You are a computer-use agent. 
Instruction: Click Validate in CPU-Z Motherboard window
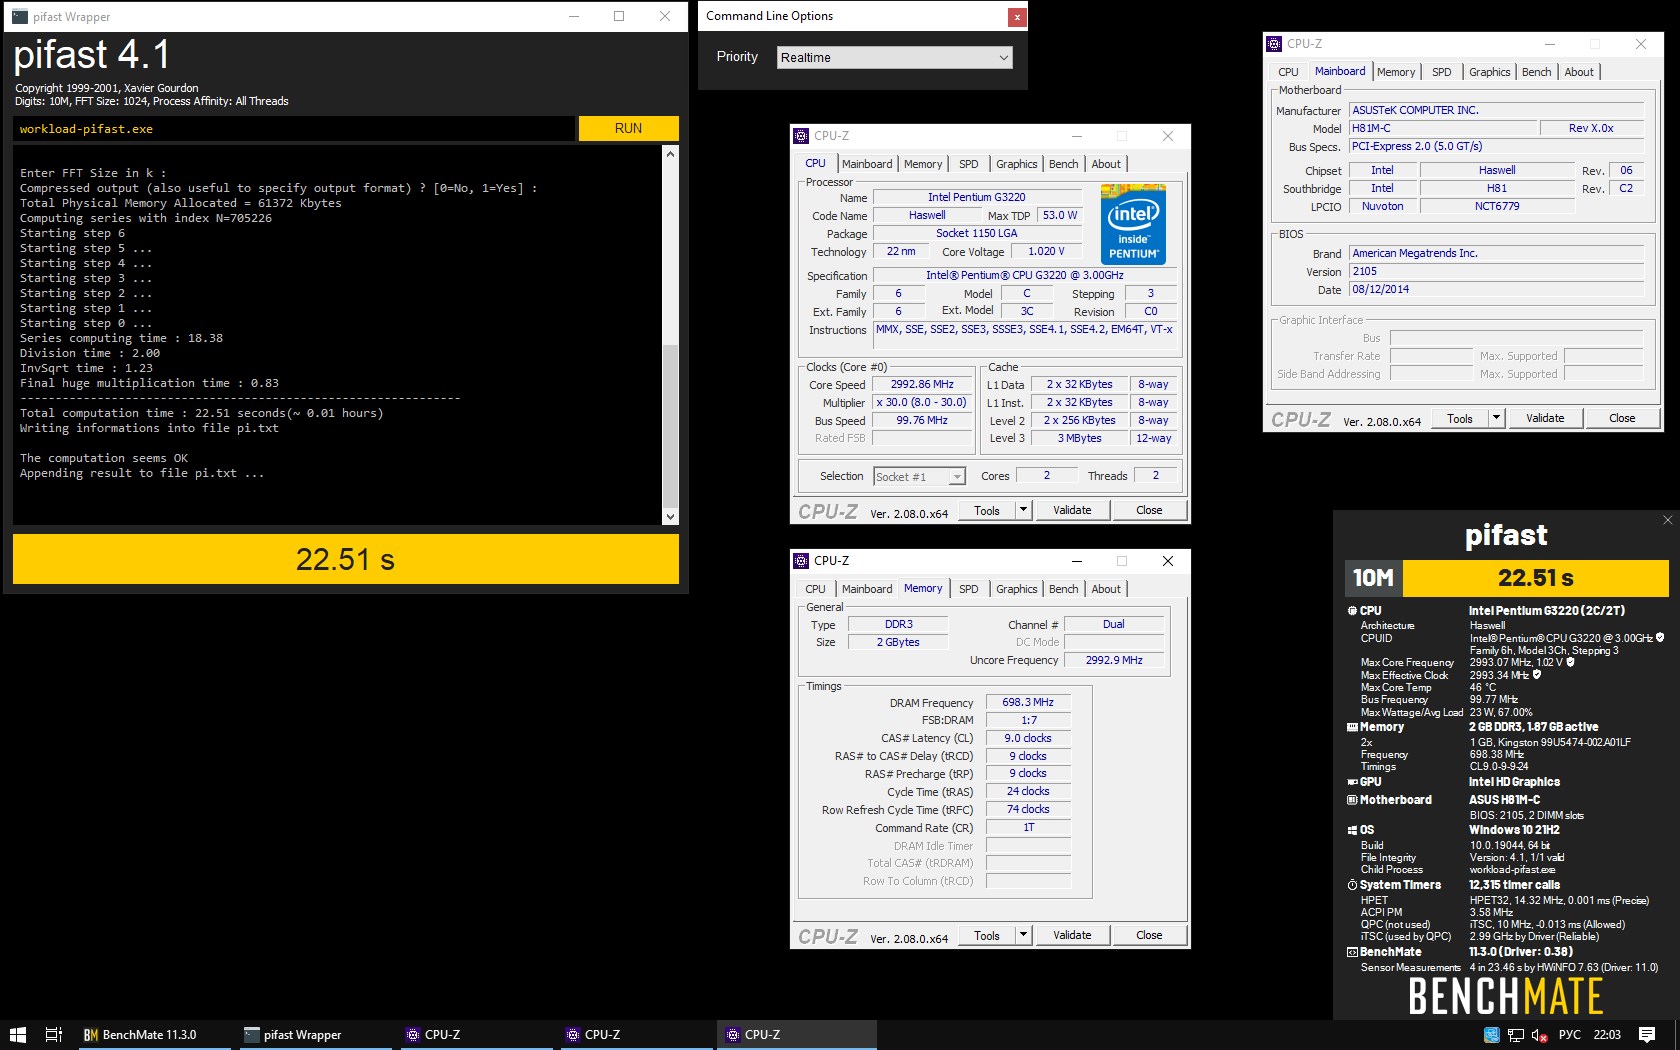(x=1545, y=418)
